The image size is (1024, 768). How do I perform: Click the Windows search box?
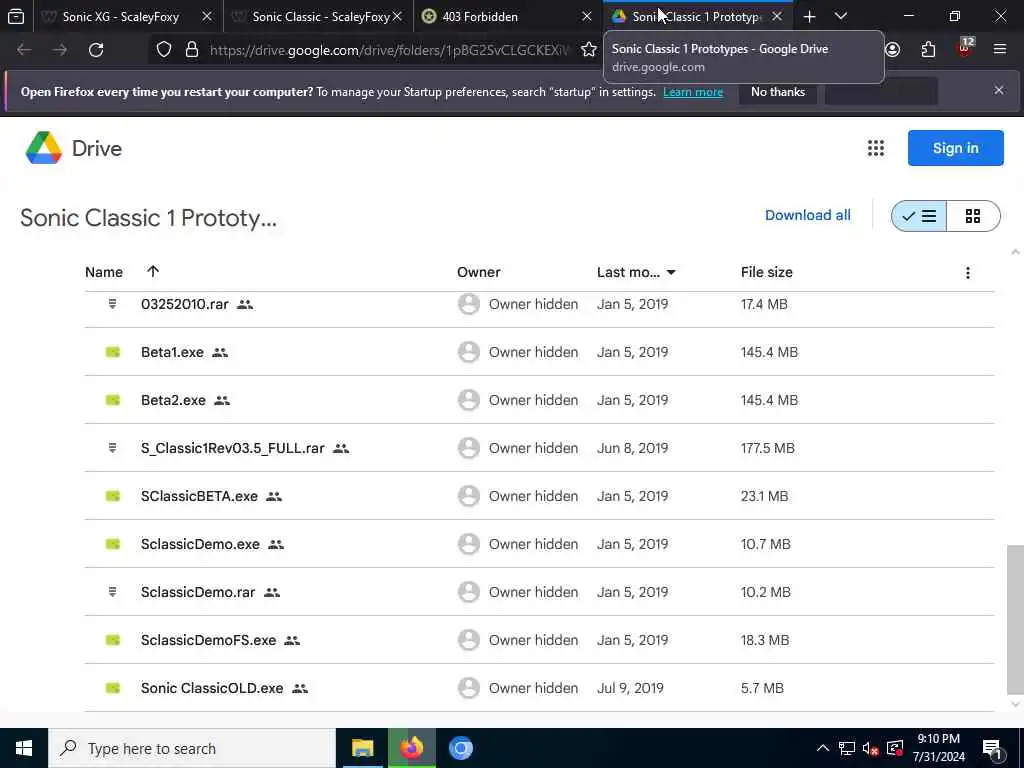click(192, 748)
